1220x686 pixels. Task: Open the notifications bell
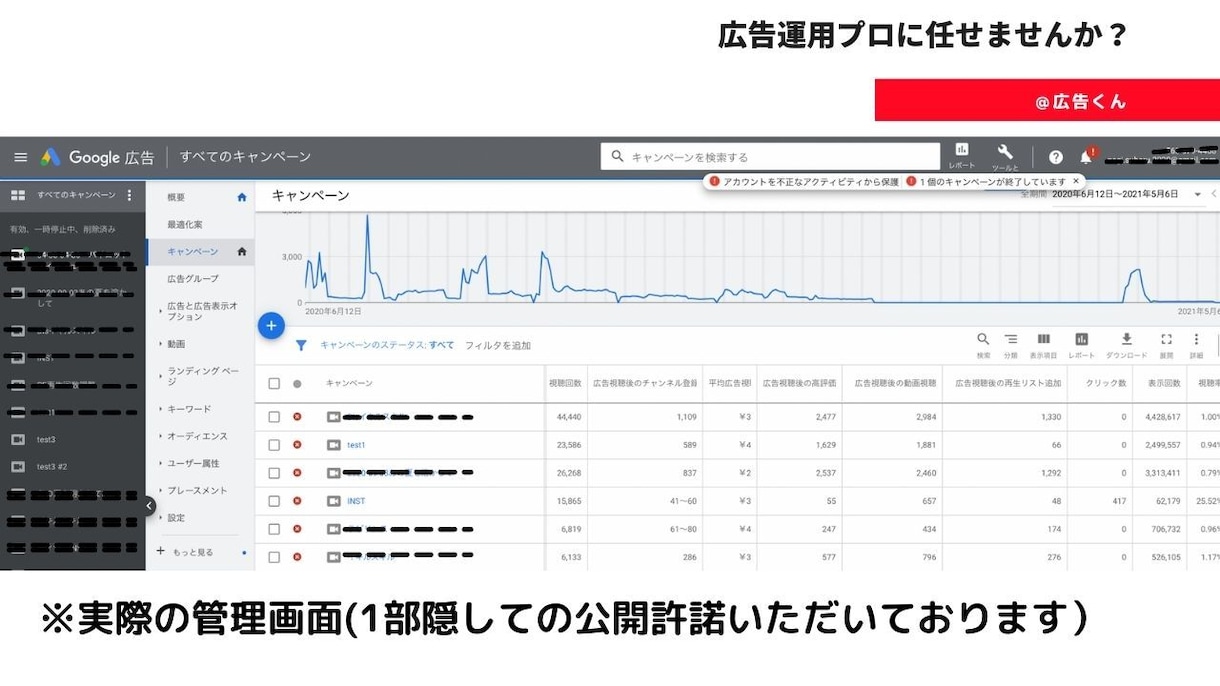tap(1086, 157)
